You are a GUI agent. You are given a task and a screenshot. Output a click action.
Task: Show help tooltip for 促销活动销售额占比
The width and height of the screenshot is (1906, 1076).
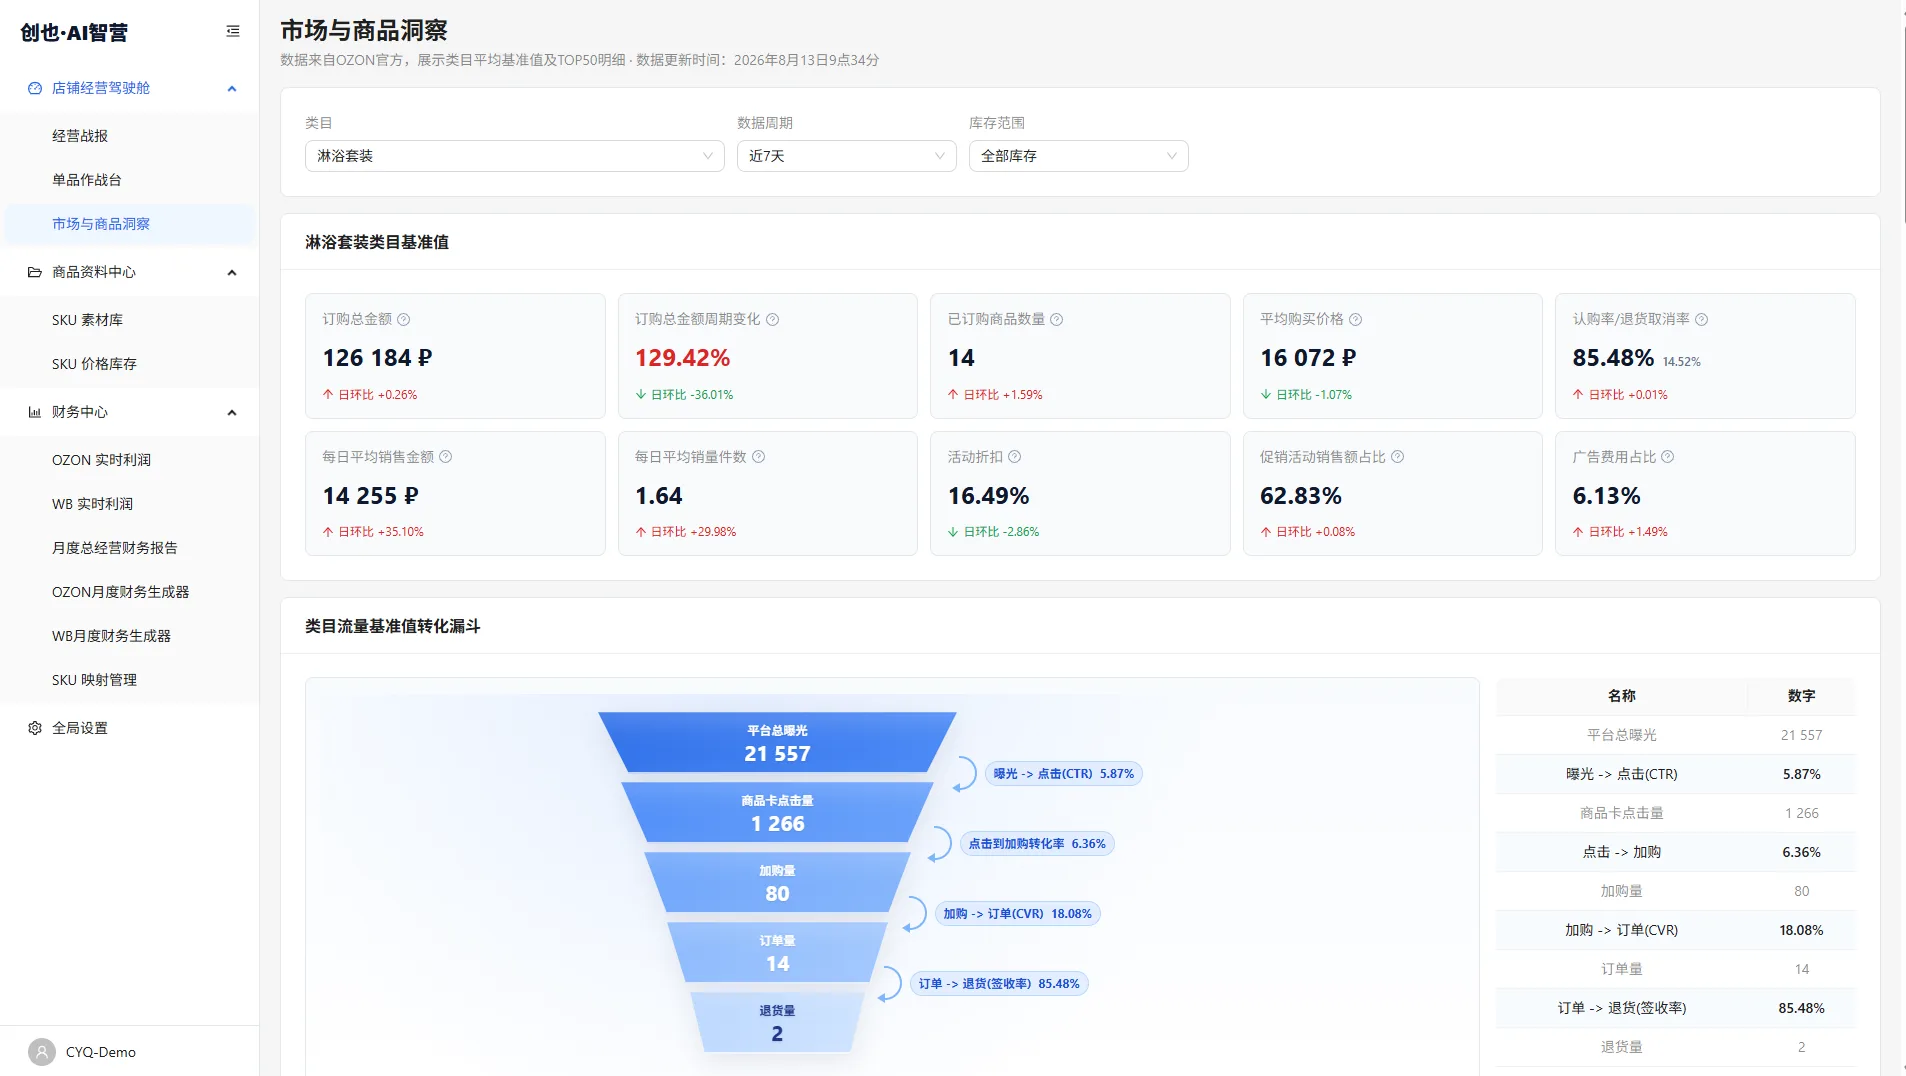tap(1398, 457)
